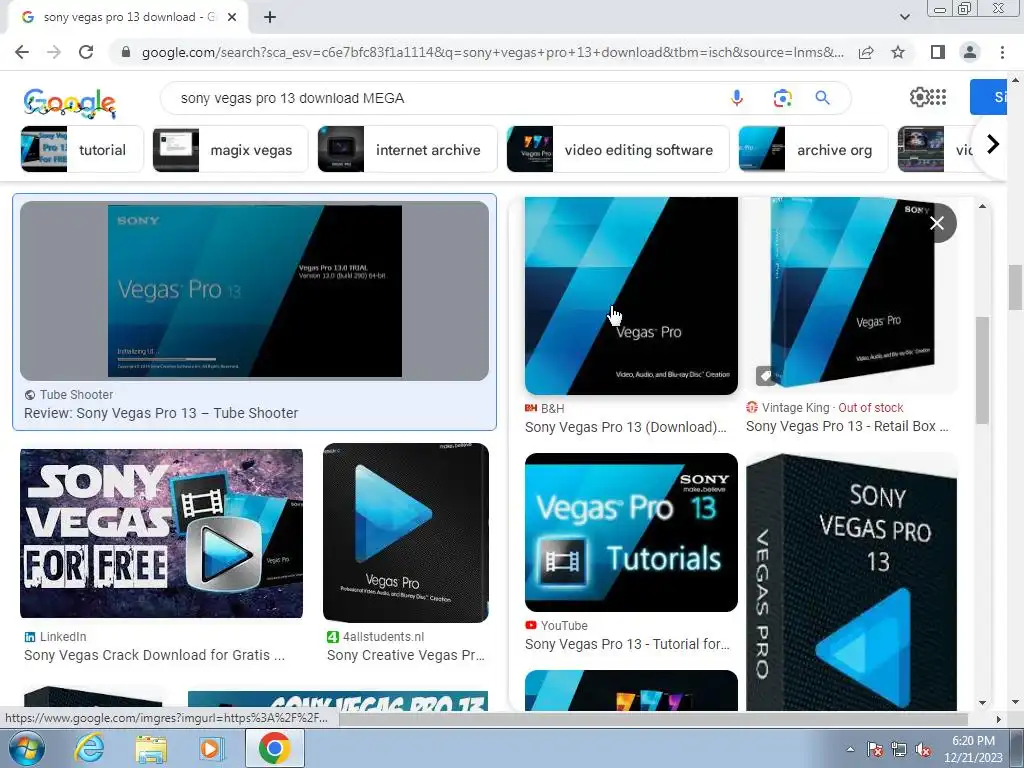Click the share page icon
This screenshot has height=768, width=1024.
(866, 52)
